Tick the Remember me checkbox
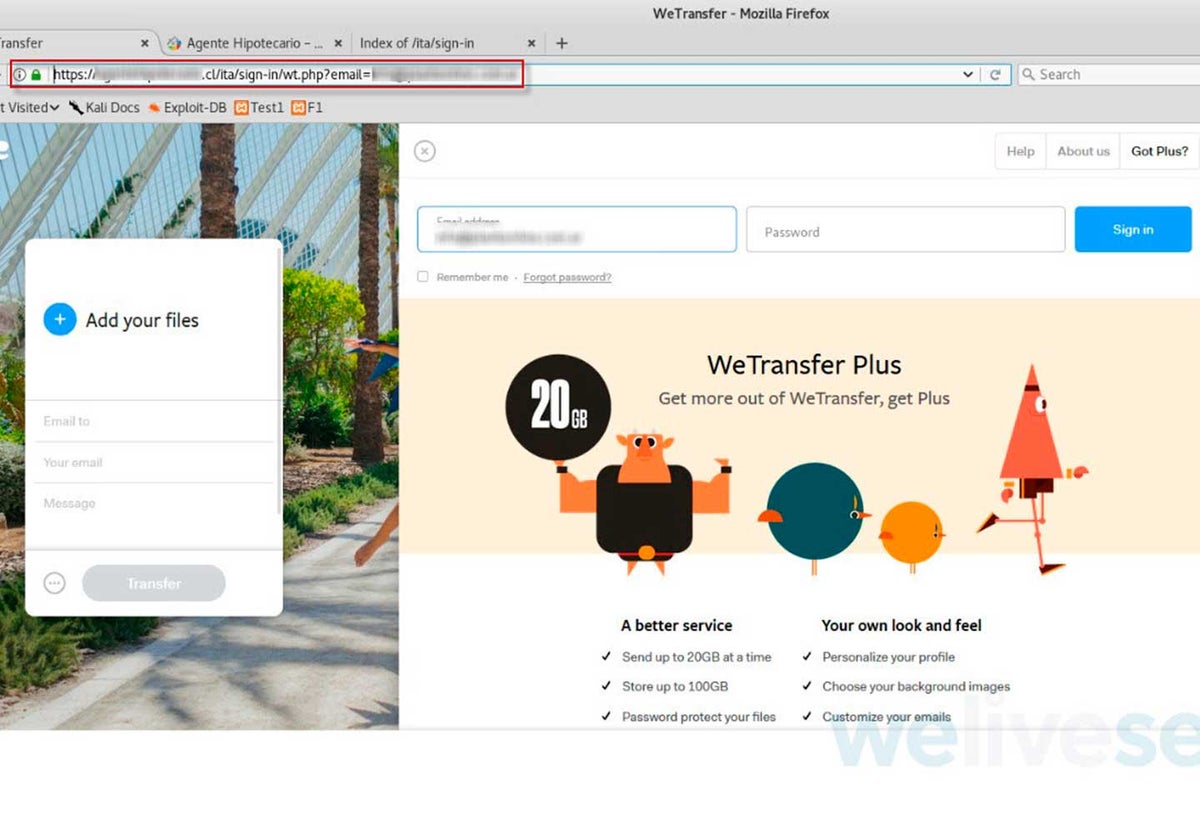This screenshot has height=817, width=1200. pyautogui.click(x=423, y=277)
